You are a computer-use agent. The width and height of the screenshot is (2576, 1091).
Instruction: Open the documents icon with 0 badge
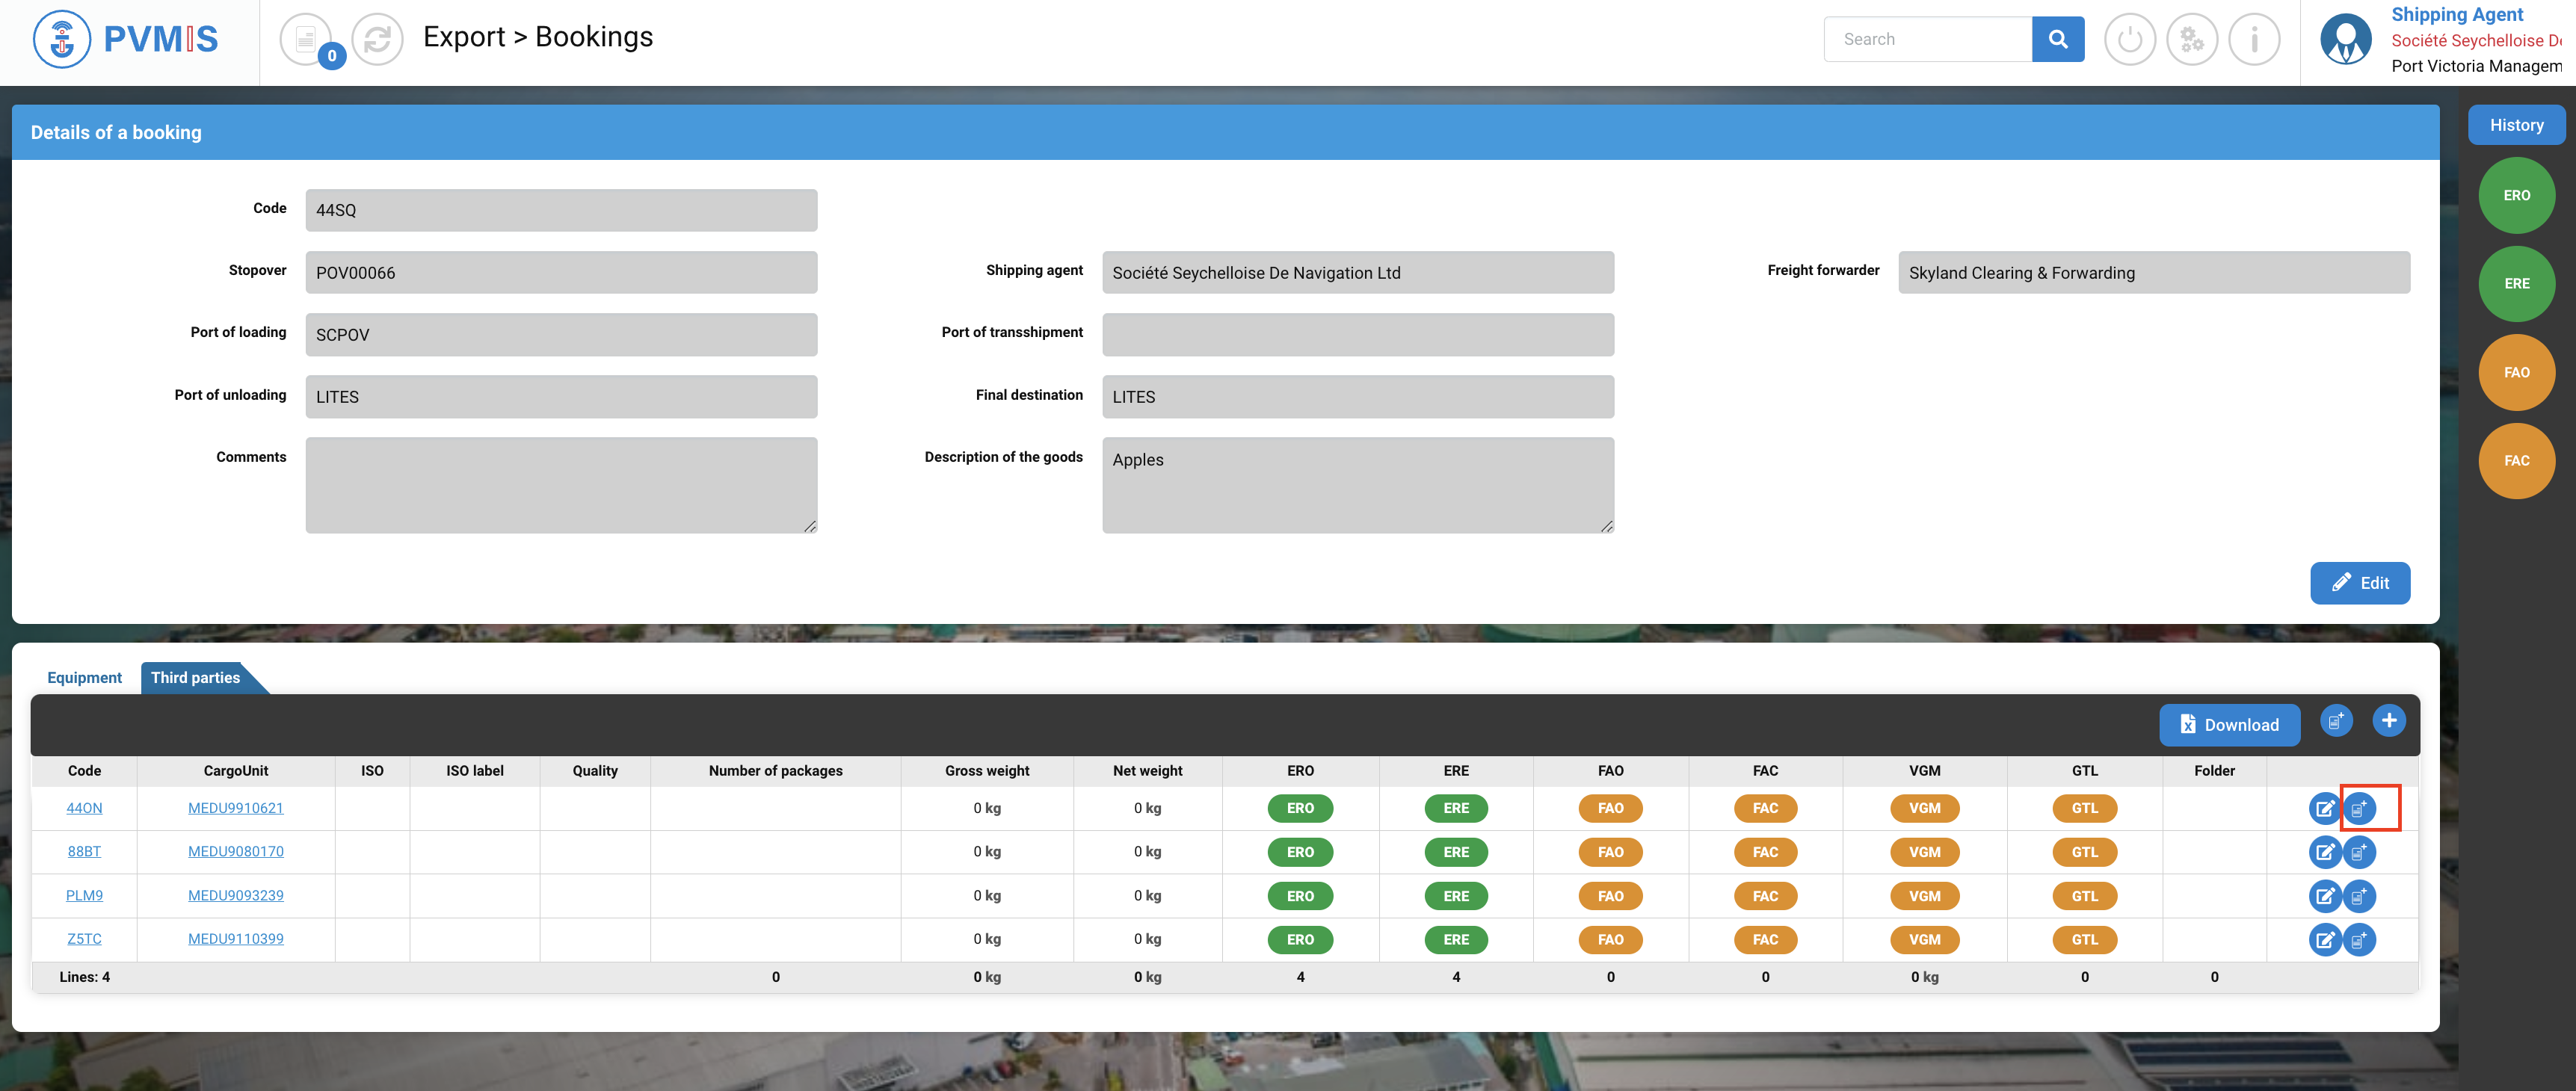(306, 40)
